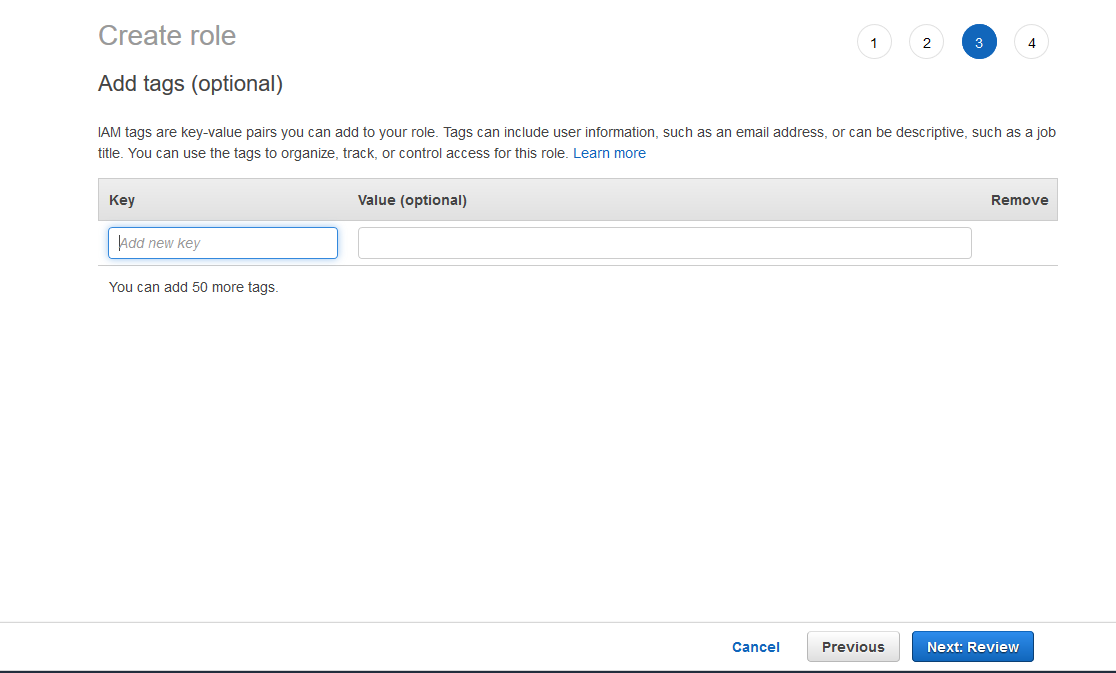Image resolution: width=1116 pixels, height=673 pixels.
Task: Jump to step 2 circle indicator
Action: [x=926, y=43]
